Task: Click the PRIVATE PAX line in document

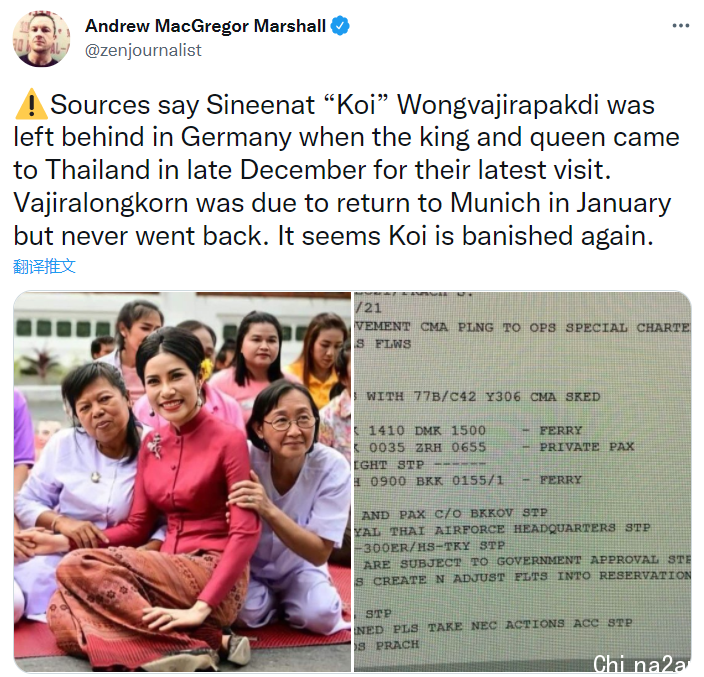Action: 494,447
